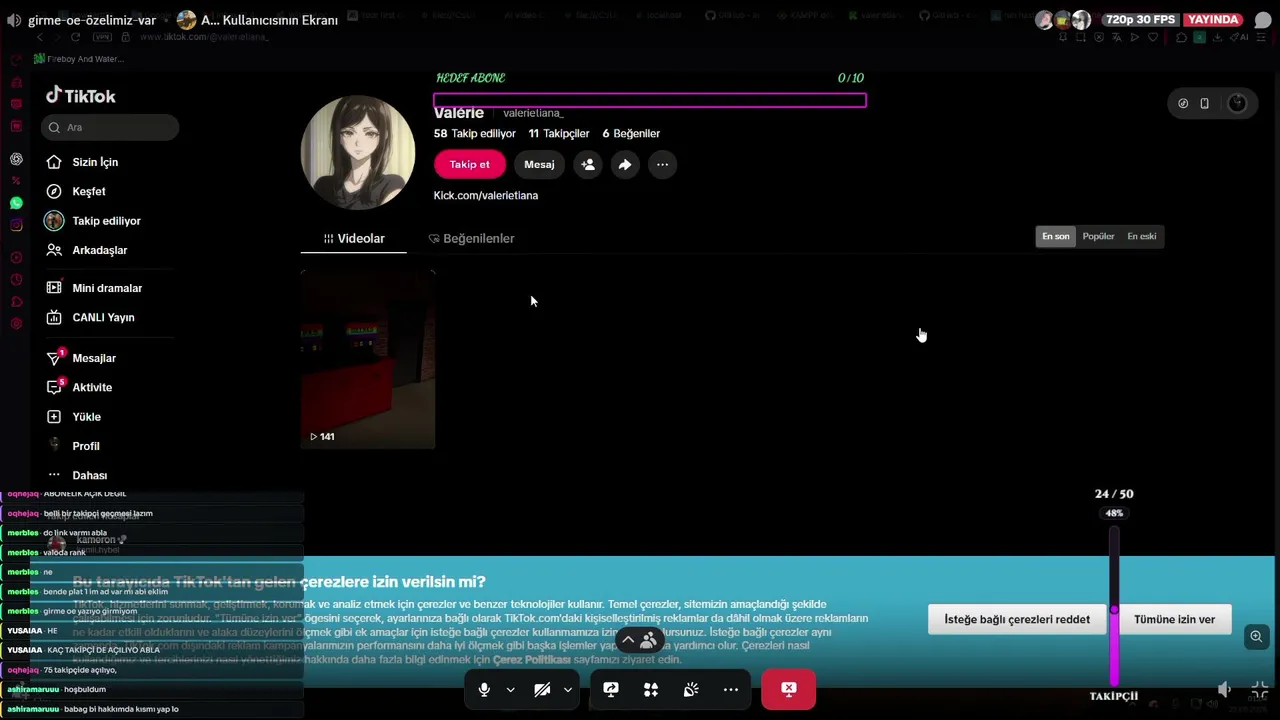Viewport: 1280px width, 720px height.
Task: Open the activities icon in the call bar
Action: click(x=651, y=690)
